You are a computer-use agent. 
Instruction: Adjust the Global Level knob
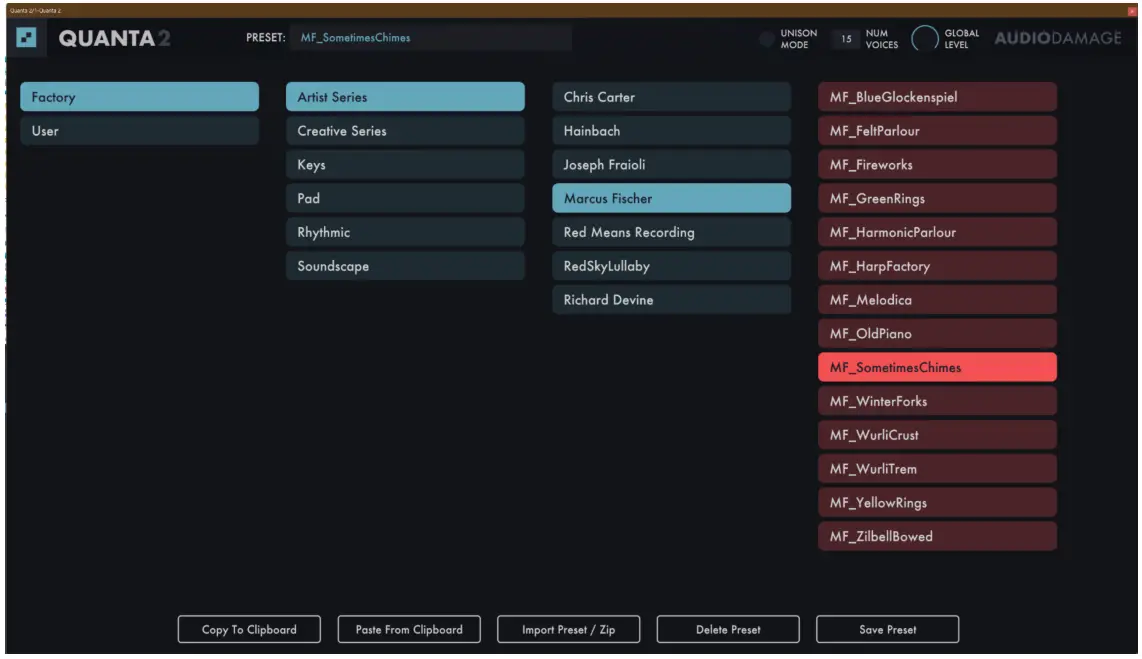pos(925,39)
